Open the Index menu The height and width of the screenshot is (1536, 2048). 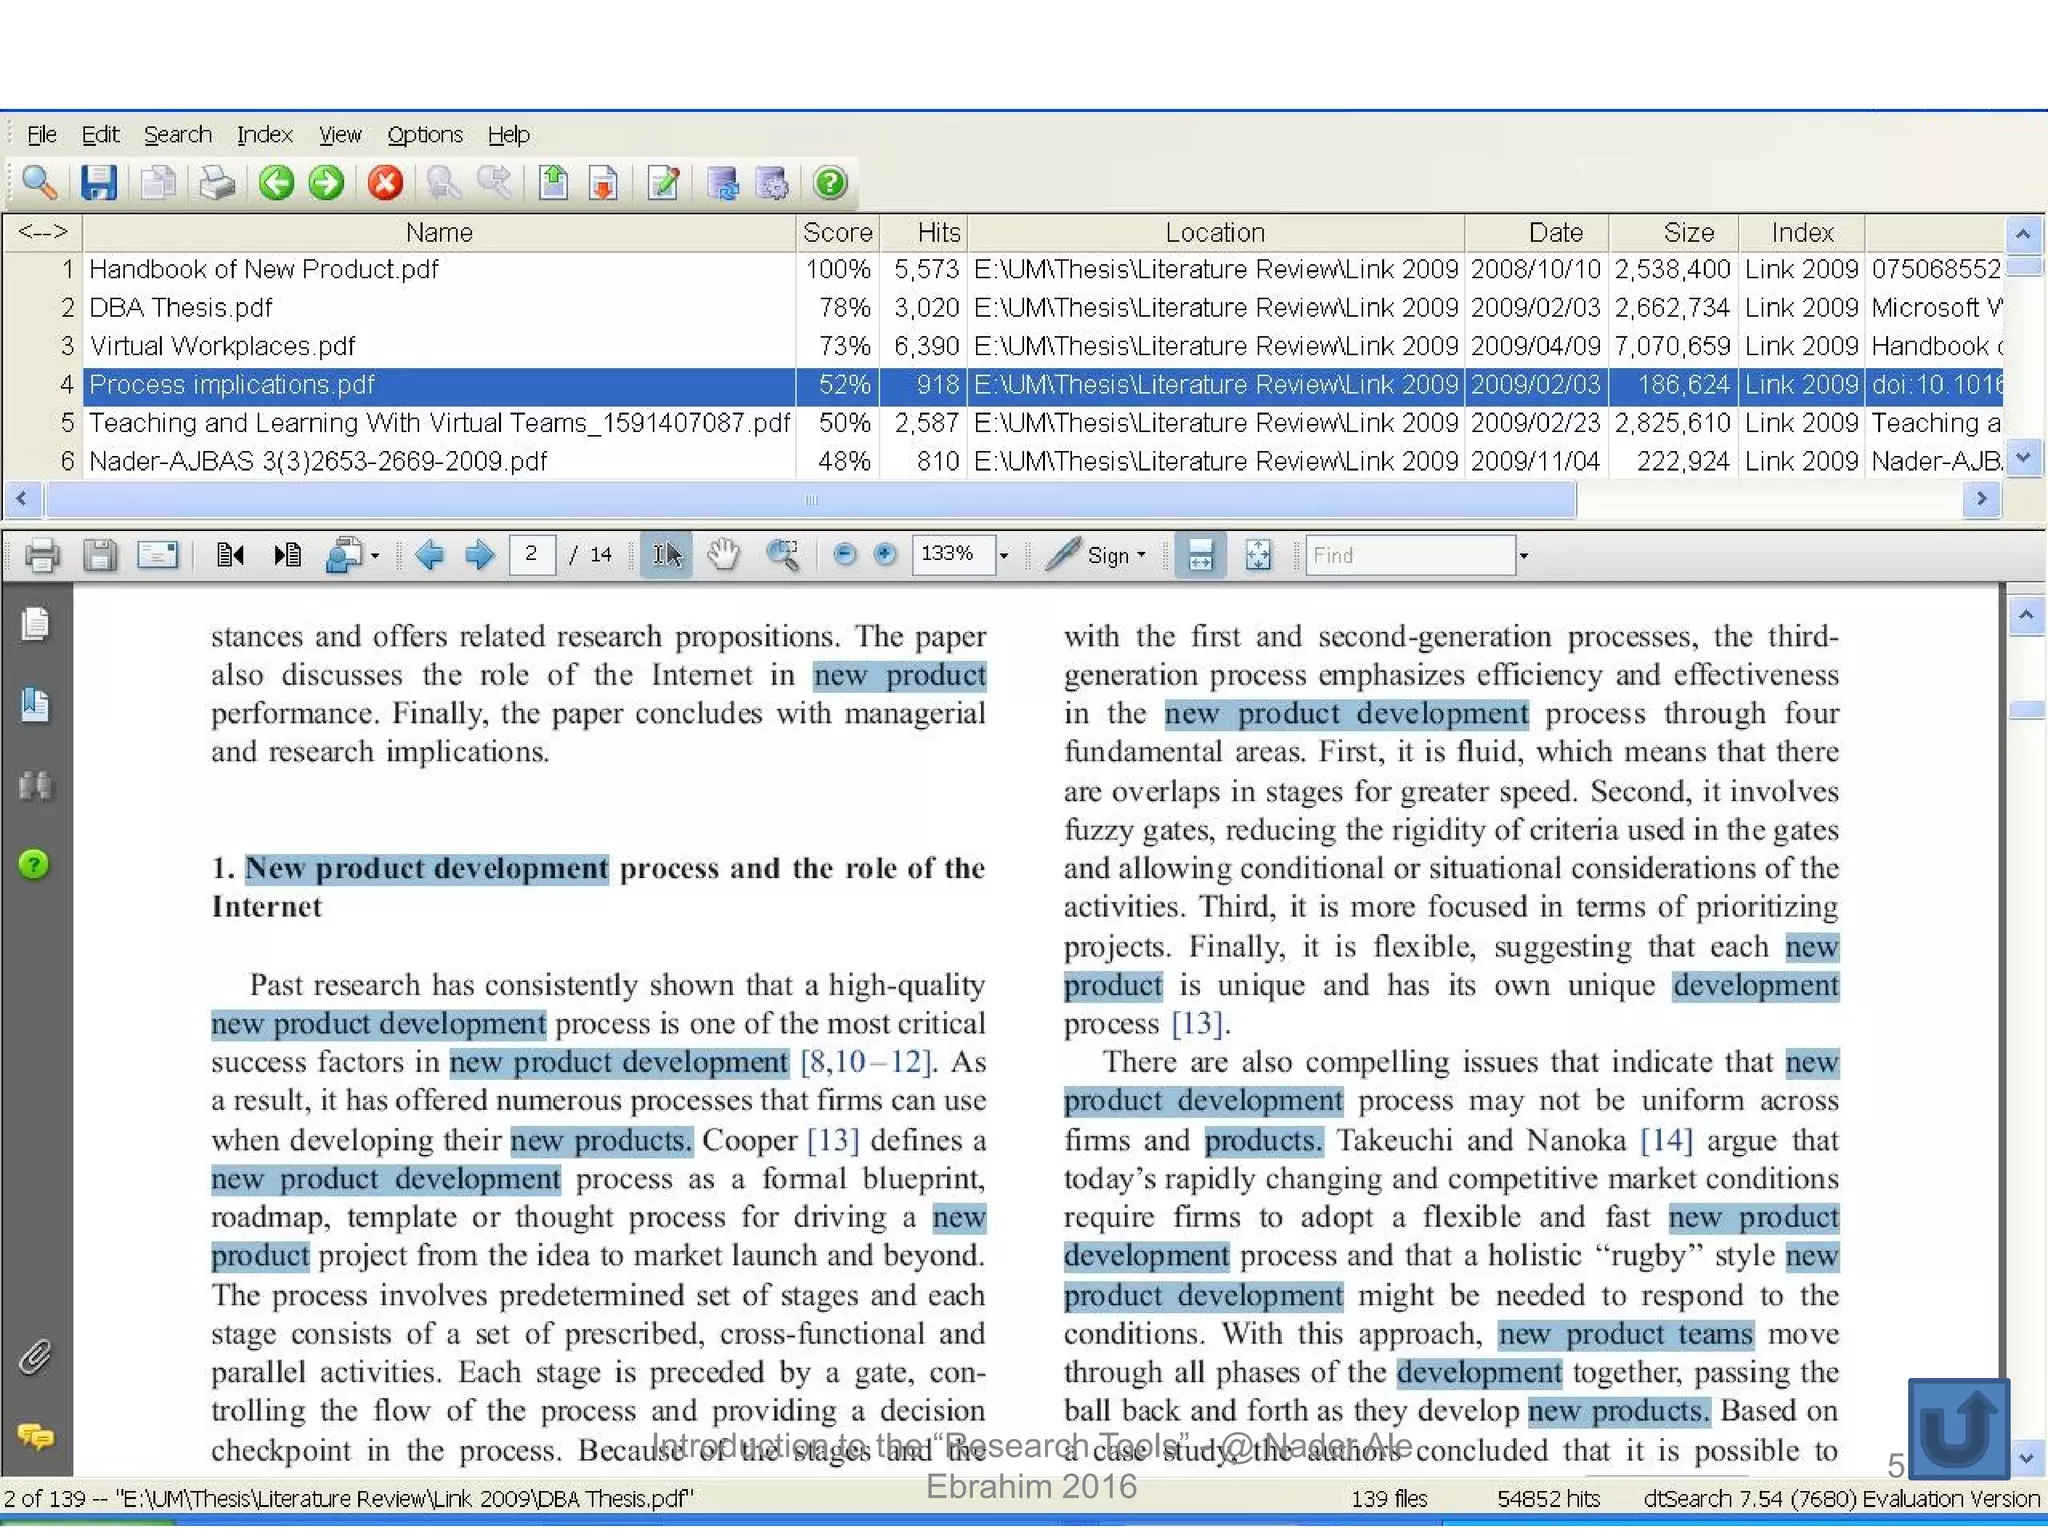coord(265,134)
